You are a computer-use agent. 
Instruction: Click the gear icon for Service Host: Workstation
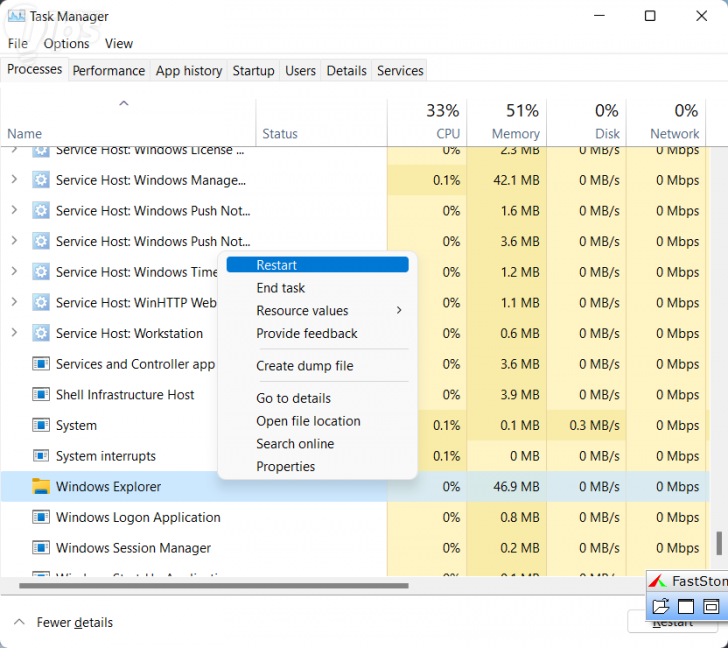click(x=41, y=333)
